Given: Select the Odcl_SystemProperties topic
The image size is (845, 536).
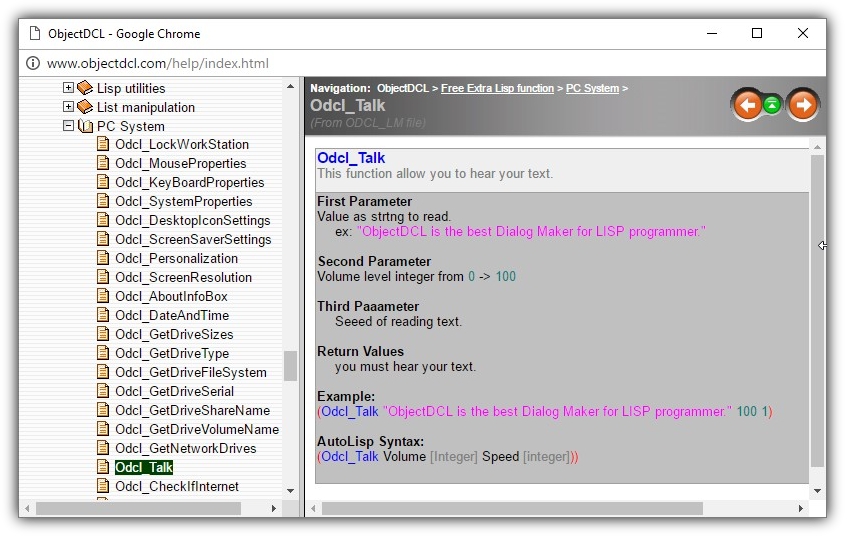Looking at the screenshot, I should tap(184, 201).
